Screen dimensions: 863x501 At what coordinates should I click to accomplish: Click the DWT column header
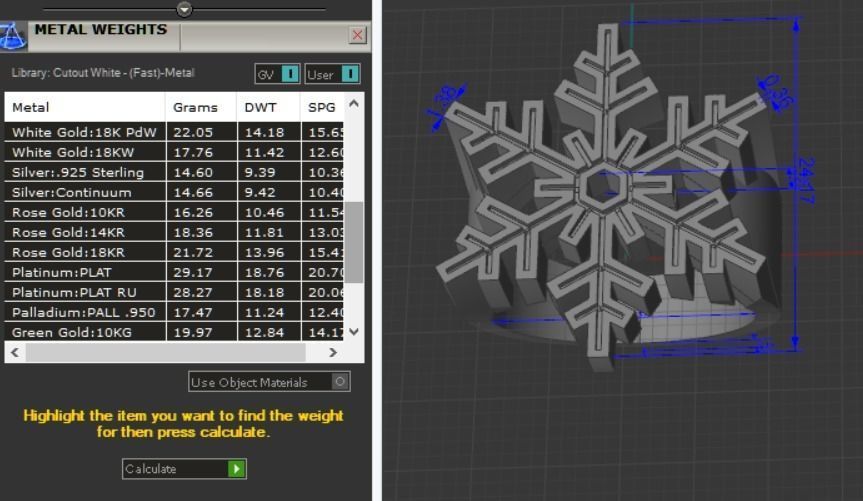[x=269, y=107]
